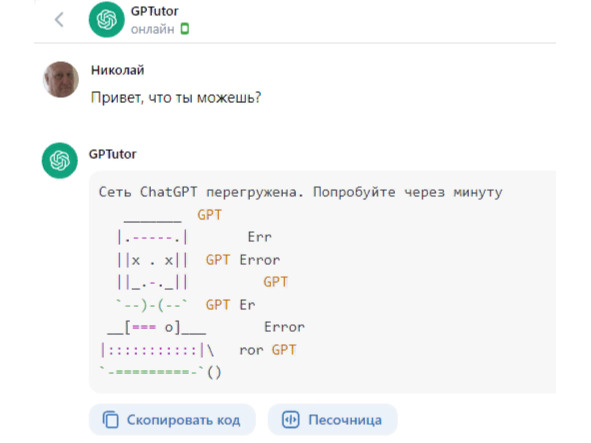This screenshot has height=443, width=591.
Task: Click the Скопировать код button label
Action: (183, 420)
